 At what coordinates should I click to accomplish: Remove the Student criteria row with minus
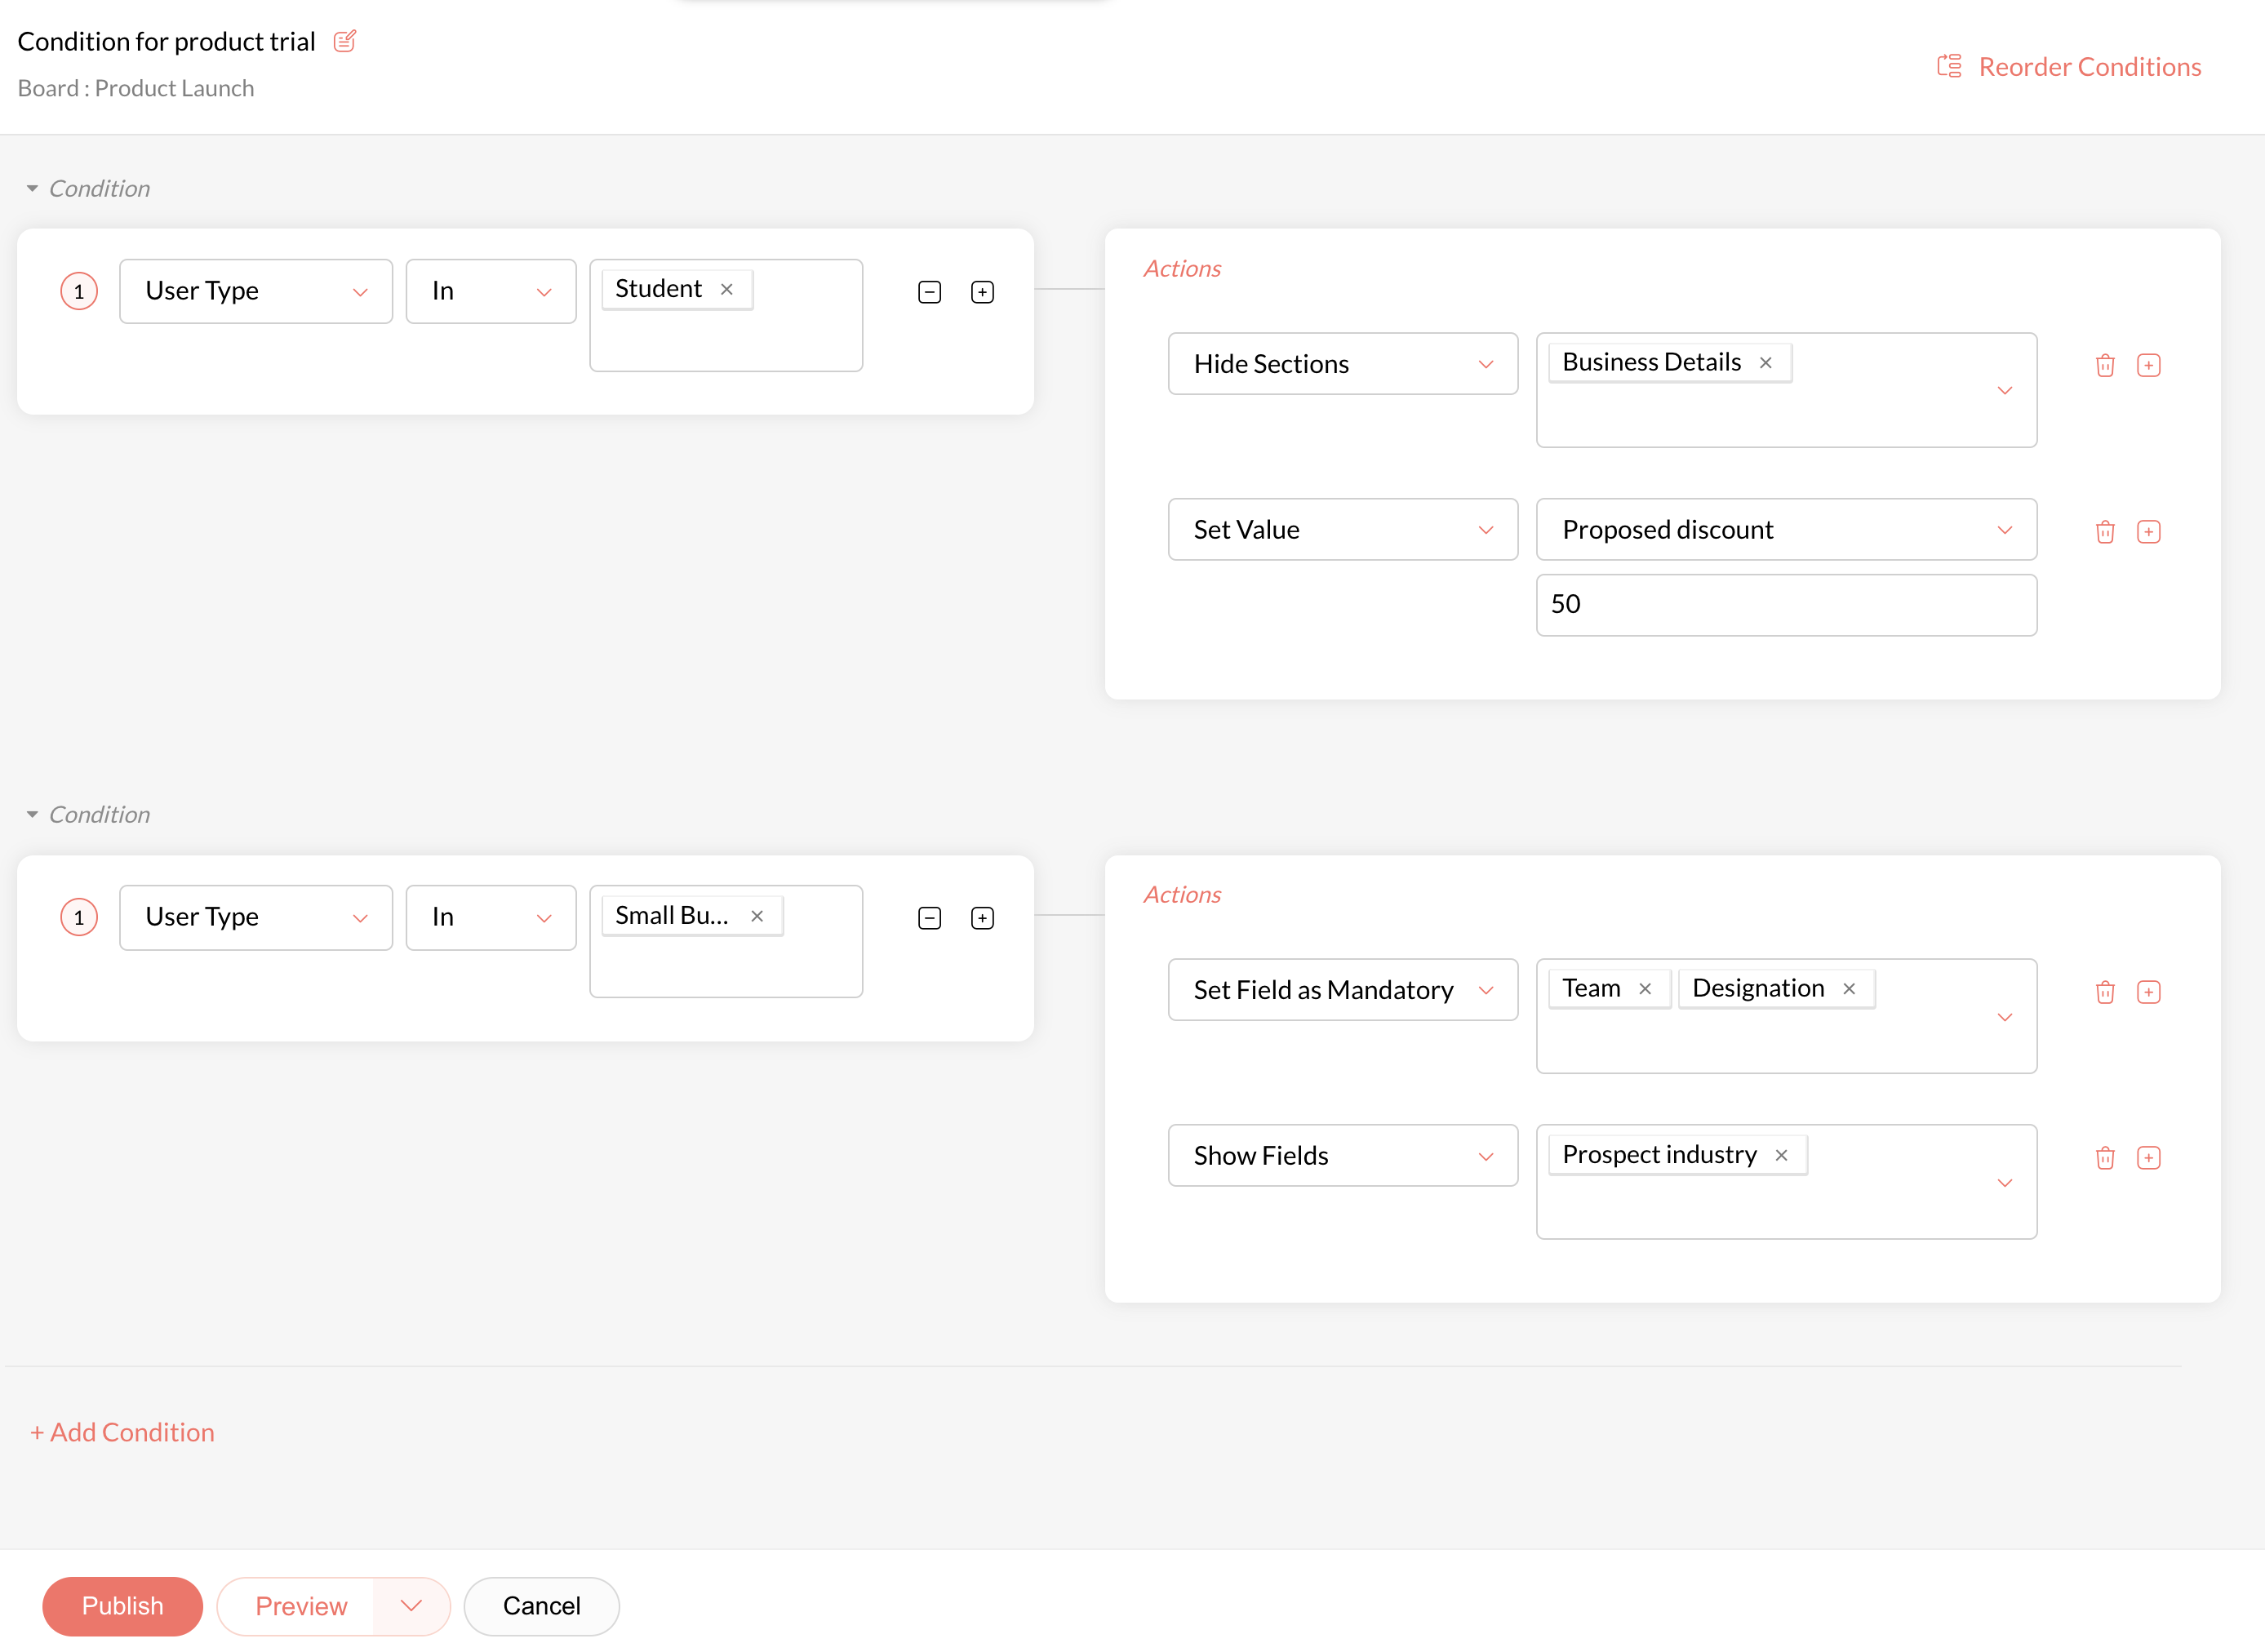pos(929,292)
